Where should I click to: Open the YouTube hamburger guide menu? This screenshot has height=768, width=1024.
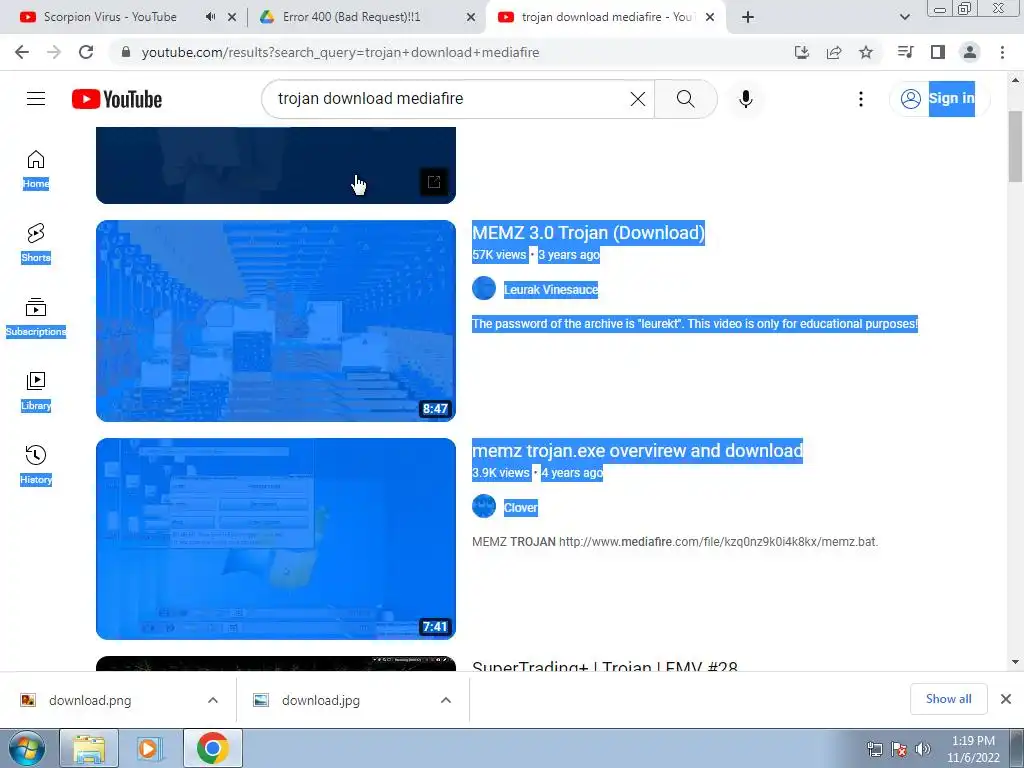pyautogui.click(x=36, y=99)
